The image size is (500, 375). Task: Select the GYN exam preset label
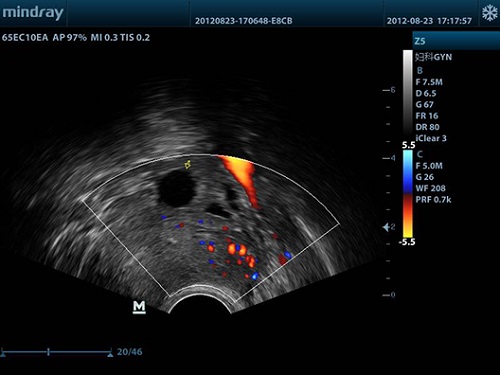pyautogui.click(x=433, y=57)
